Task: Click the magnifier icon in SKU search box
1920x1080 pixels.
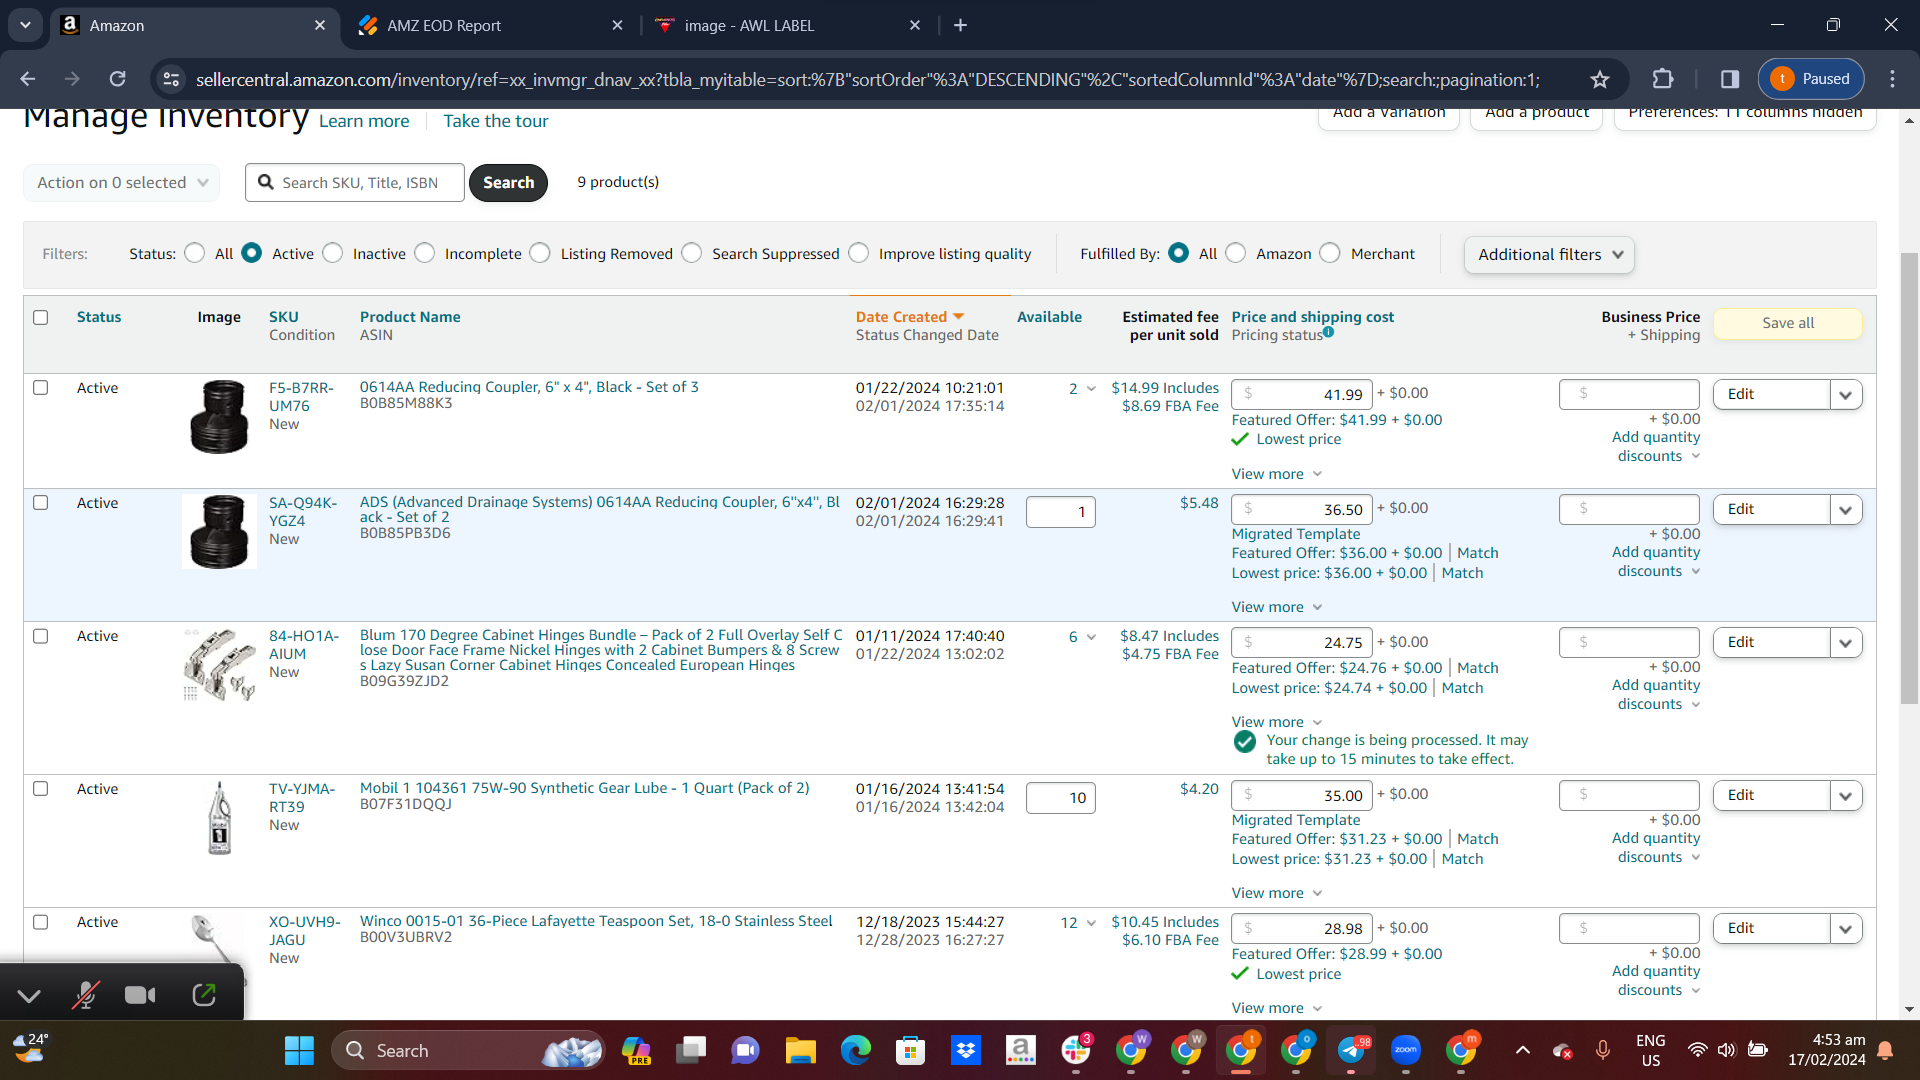Action: tap(266, 182)
